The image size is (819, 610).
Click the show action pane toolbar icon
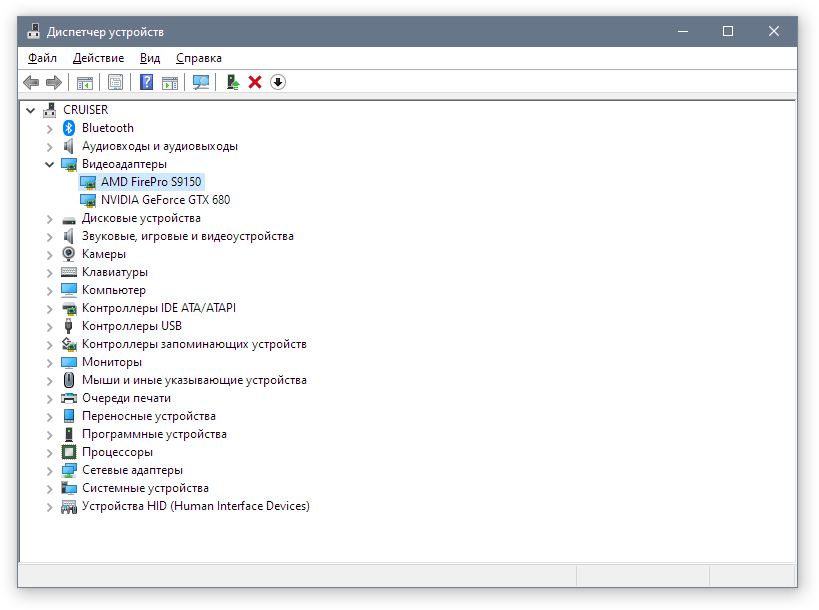click(170, 82)
